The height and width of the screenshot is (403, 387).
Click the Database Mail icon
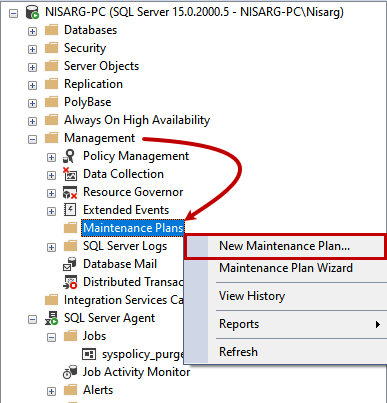click(x=70, y=264)
